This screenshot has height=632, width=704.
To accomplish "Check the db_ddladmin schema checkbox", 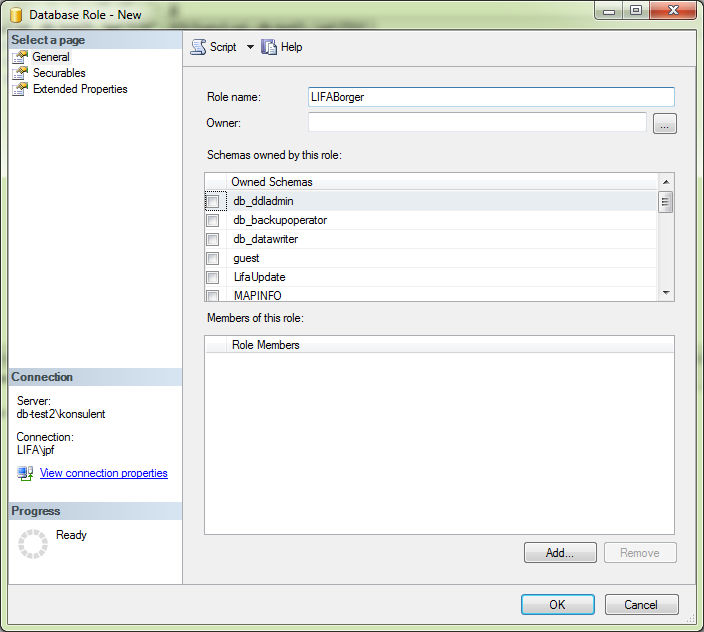I will tap(212, 201).
